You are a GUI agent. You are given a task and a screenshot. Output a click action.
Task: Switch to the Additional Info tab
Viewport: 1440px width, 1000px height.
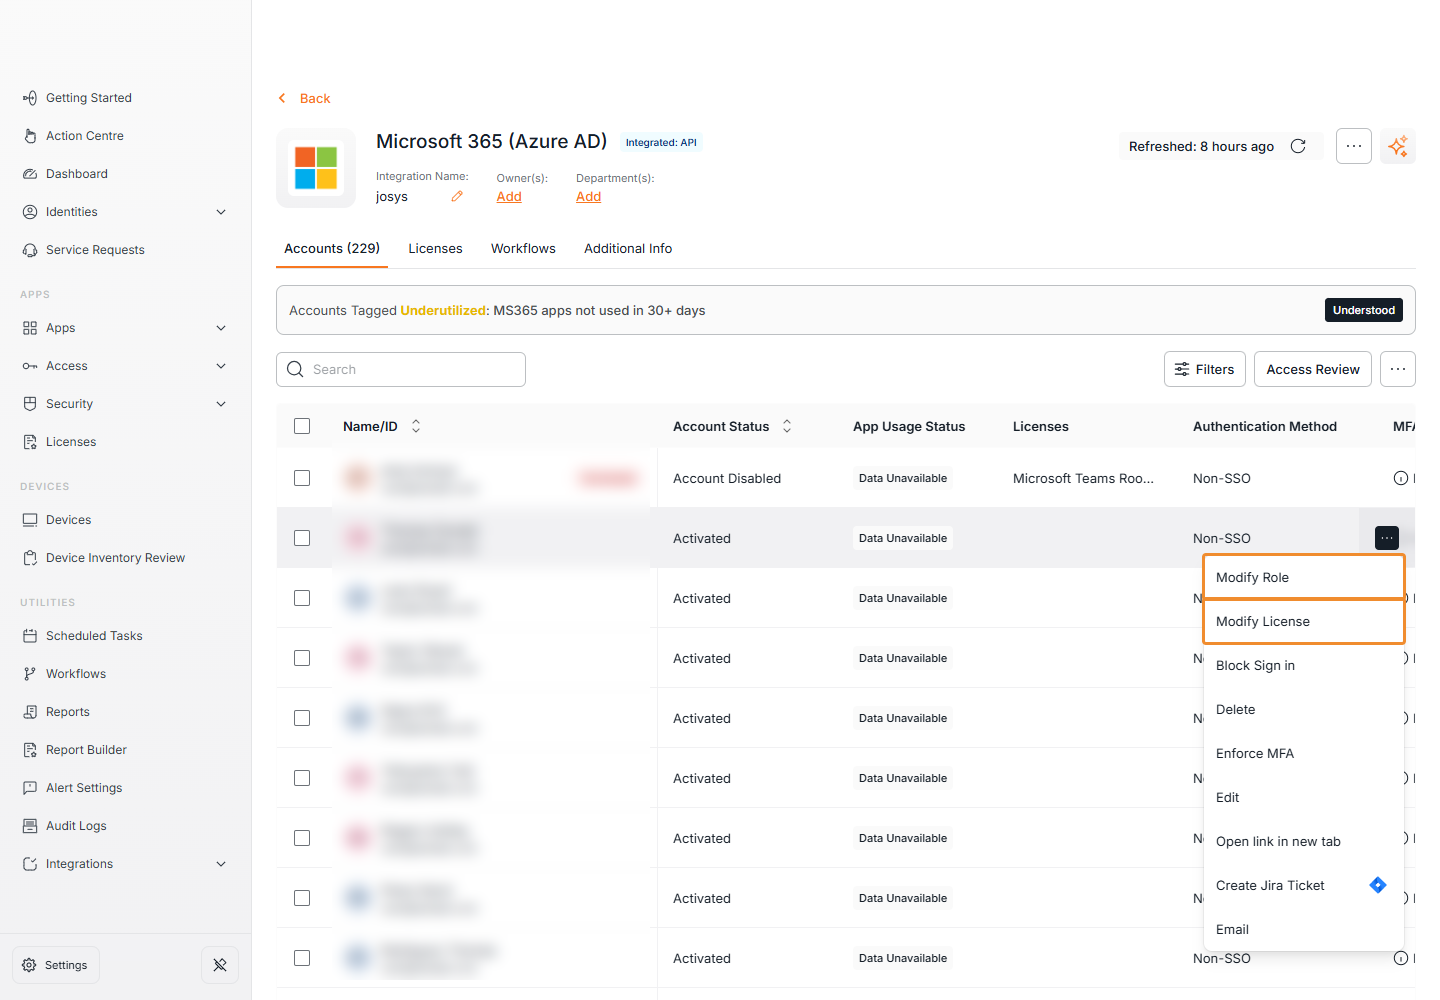pyautogui.click(x=628, y=248)
